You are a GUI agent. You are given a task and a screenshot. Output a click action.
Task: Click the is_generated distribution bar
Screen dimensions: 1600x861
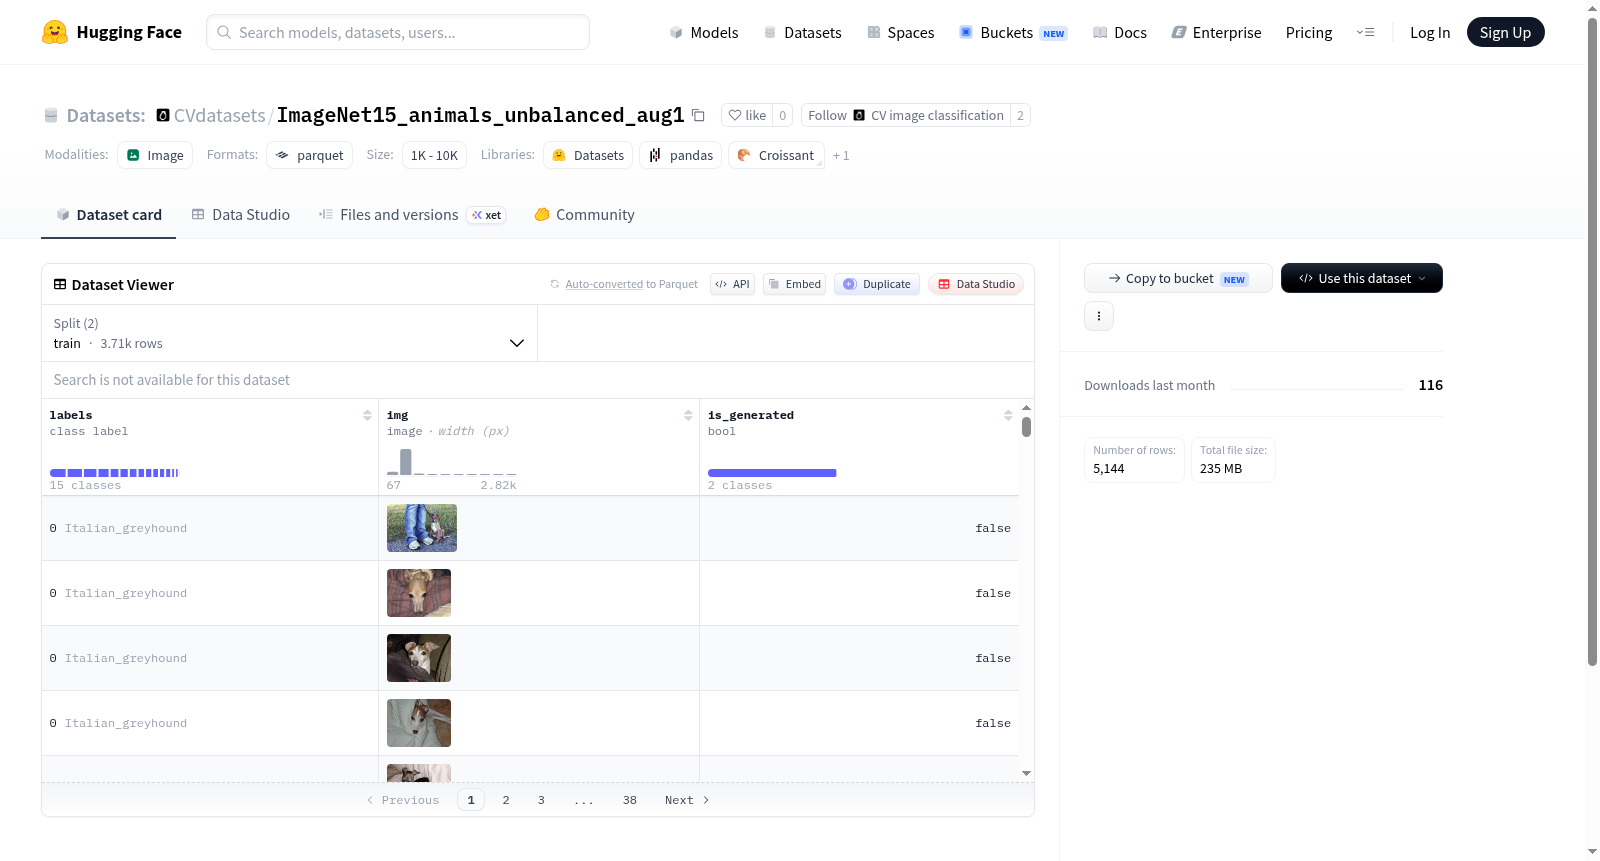(772, 473)
